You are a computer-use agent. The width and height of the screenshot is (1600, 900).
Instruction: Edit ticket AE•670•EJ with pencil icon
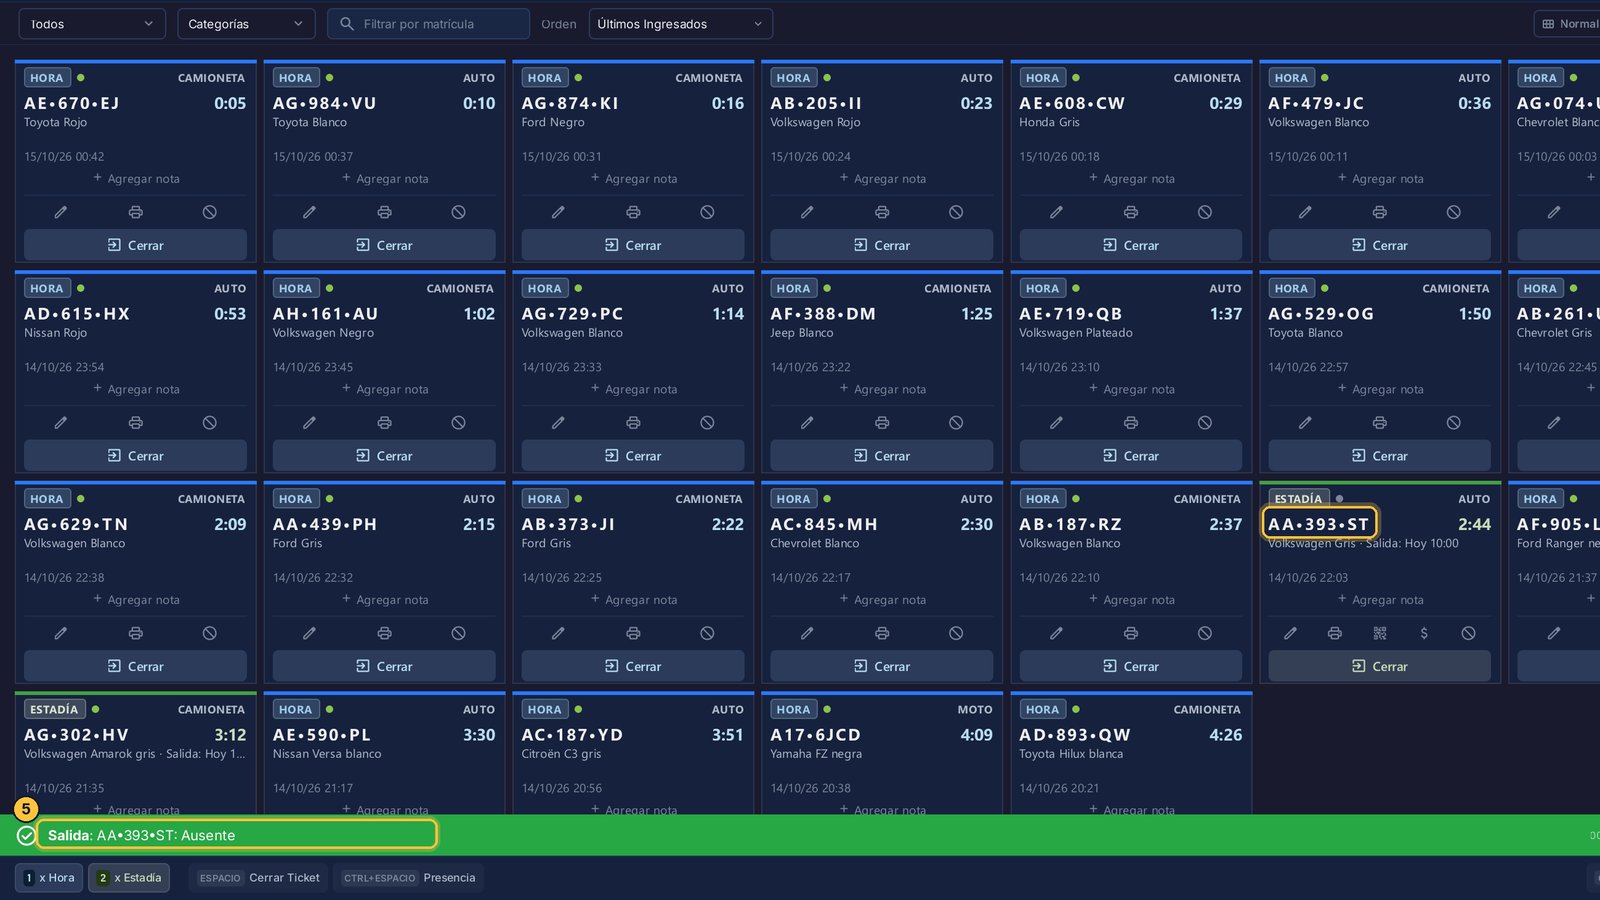(61, 212)
